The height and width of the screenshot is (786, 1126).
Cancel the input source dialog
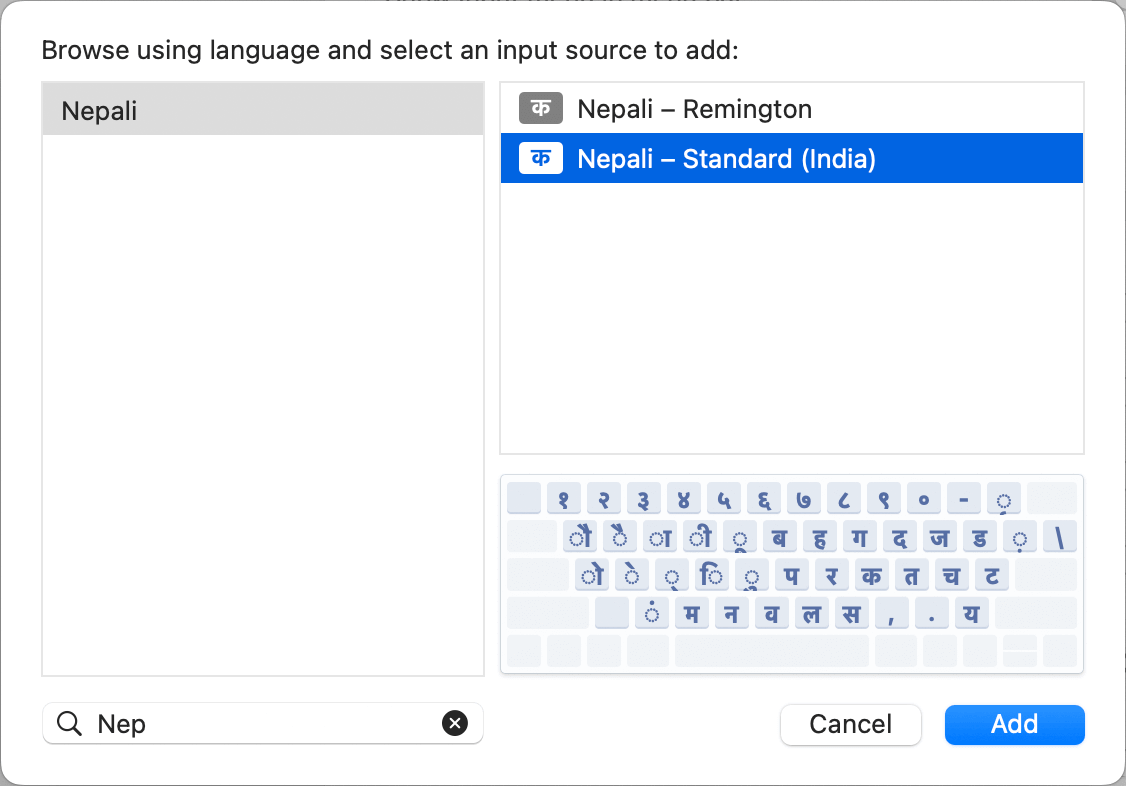850,724
